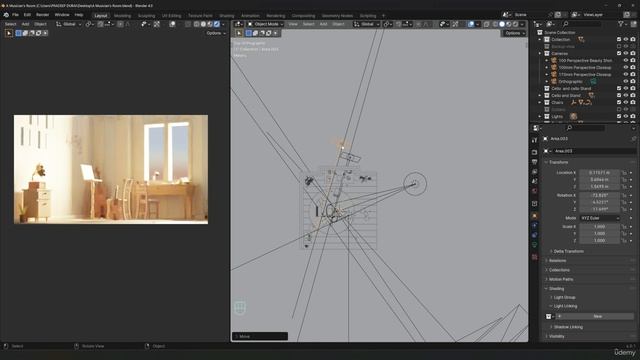The image size is (640, 360).
Task: Open Object Mode dropdown in right viewport
Action: click(265, 24)
